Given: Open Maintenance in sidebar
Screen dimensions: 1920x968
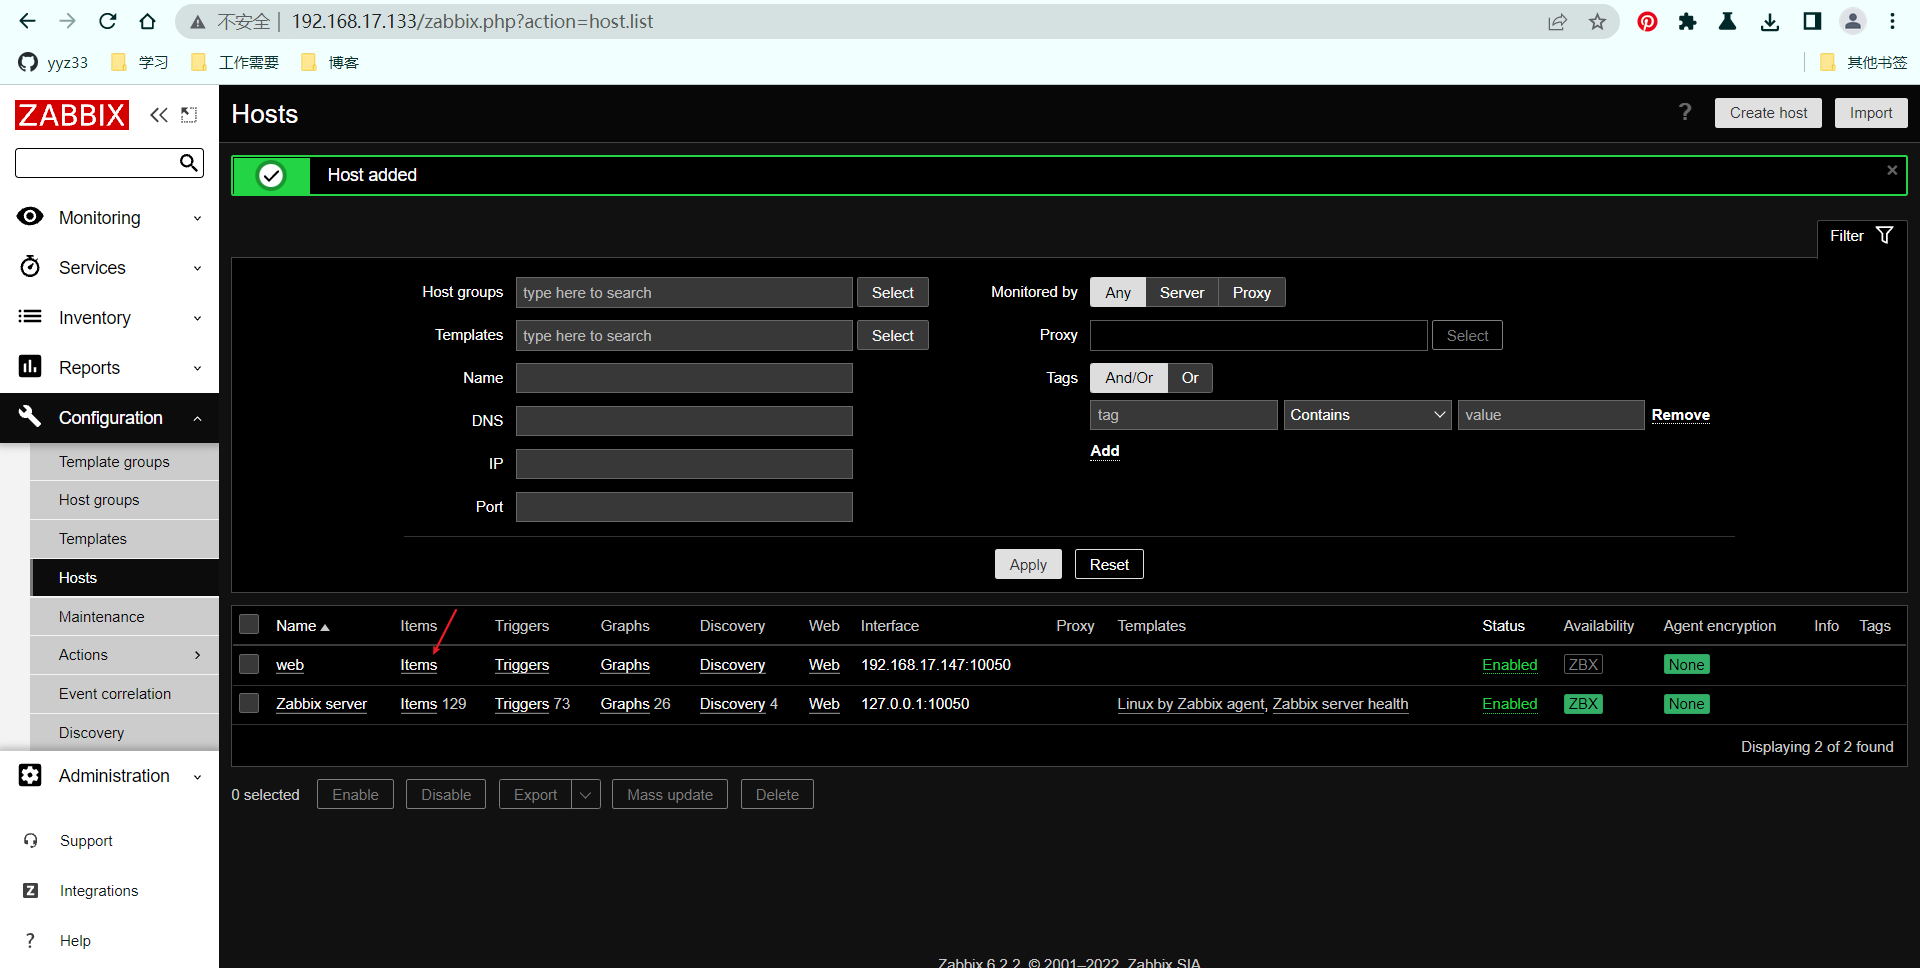Looking at the screenshot, I should (x=102, y=616).
